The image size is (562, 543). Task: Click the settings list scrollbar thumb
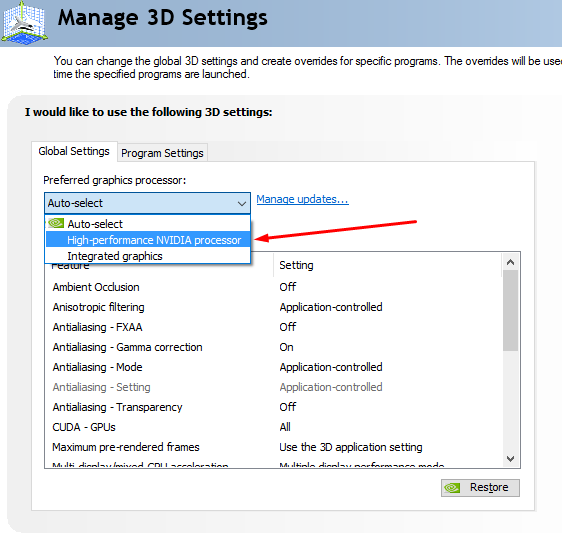[510, 311]
